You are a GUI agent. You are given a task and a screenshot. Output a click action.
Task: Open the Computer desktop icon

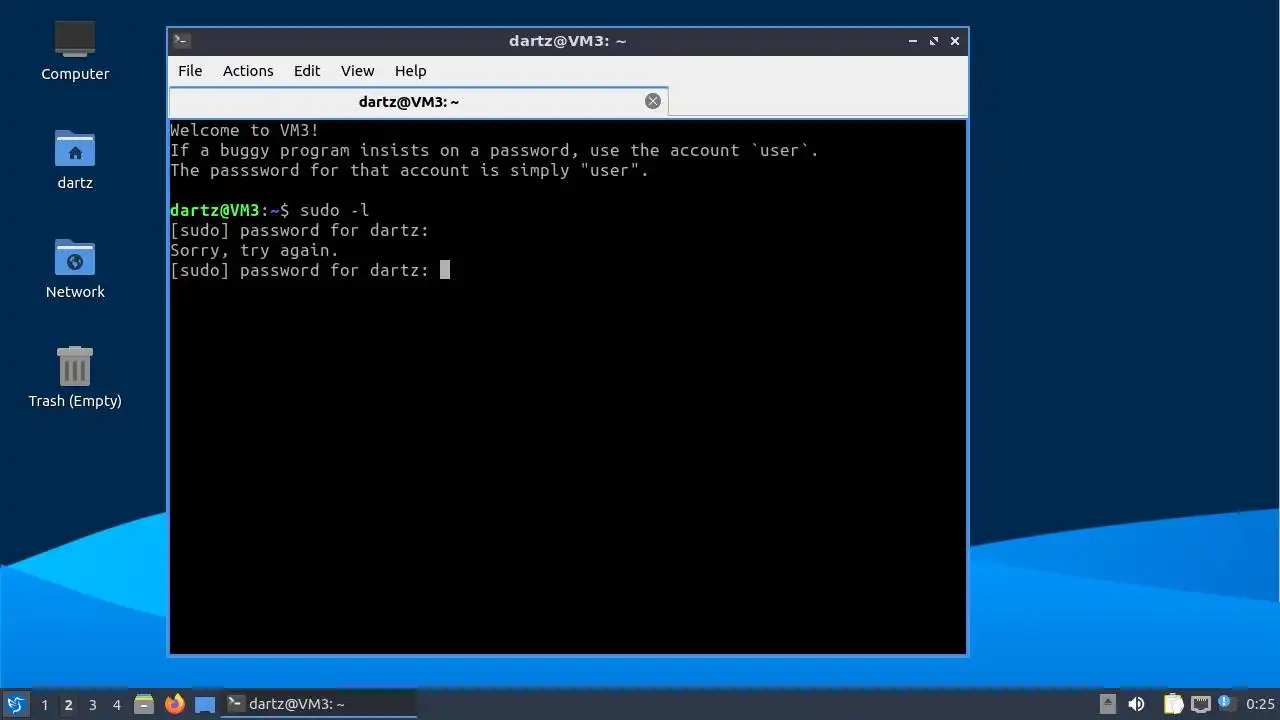75,50
